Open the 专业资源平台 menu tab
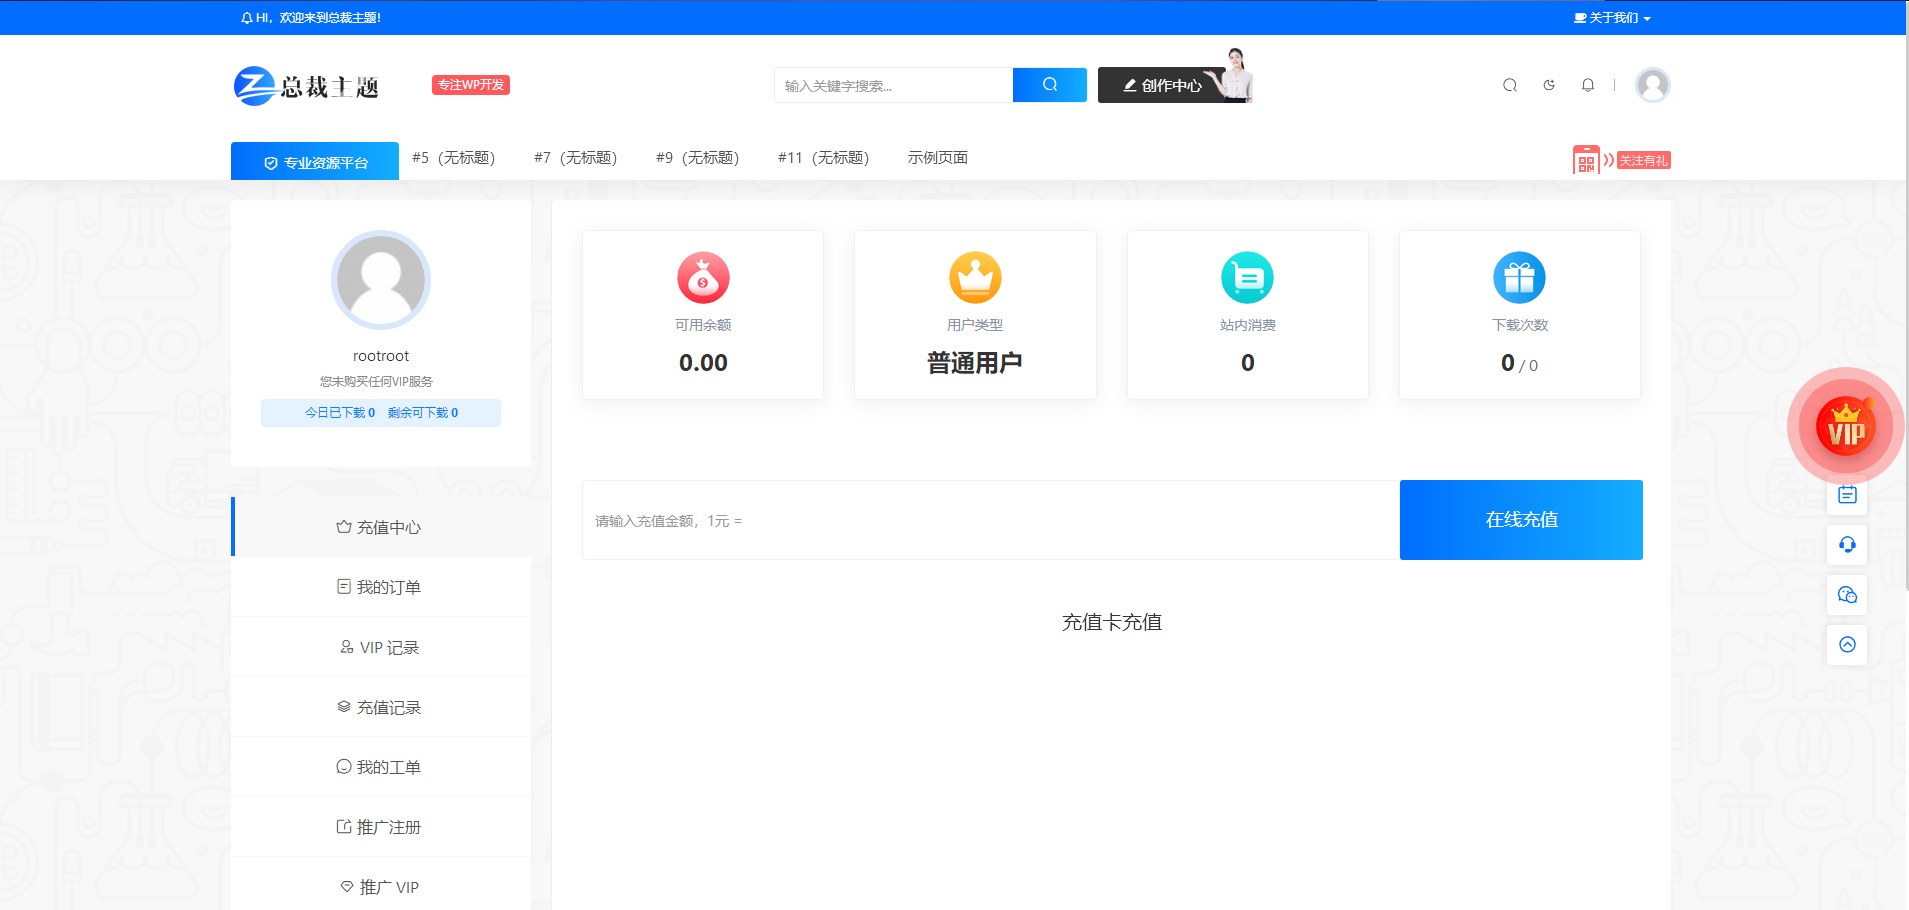This screenshot has width=1909, height=910. point(315,162)
